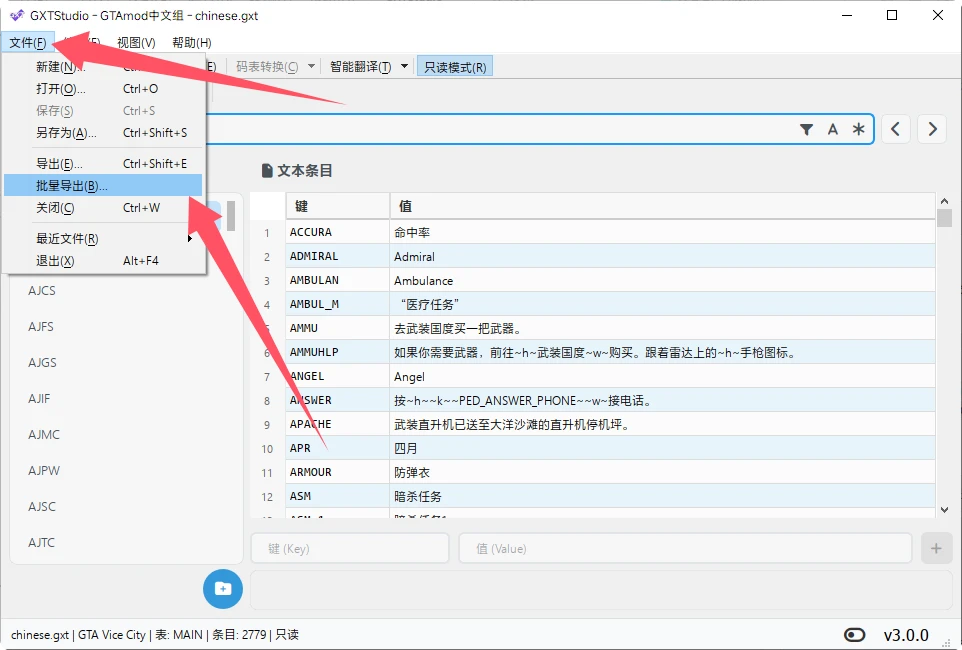This screenshot has height=650, width=962.
Task: Open the 码表转换(C) dropdown arrow
Action: pos(311,66)
